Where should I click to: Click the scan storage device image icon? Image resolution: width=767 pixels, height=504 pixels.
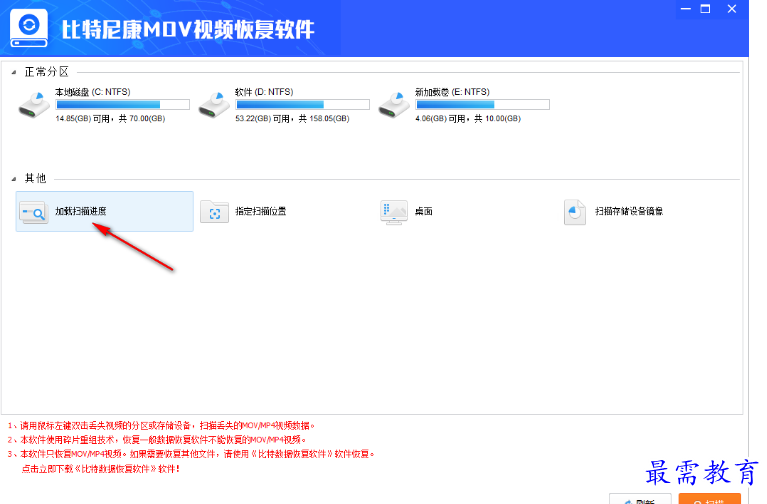pyautogui.click(x=575, y=212)
